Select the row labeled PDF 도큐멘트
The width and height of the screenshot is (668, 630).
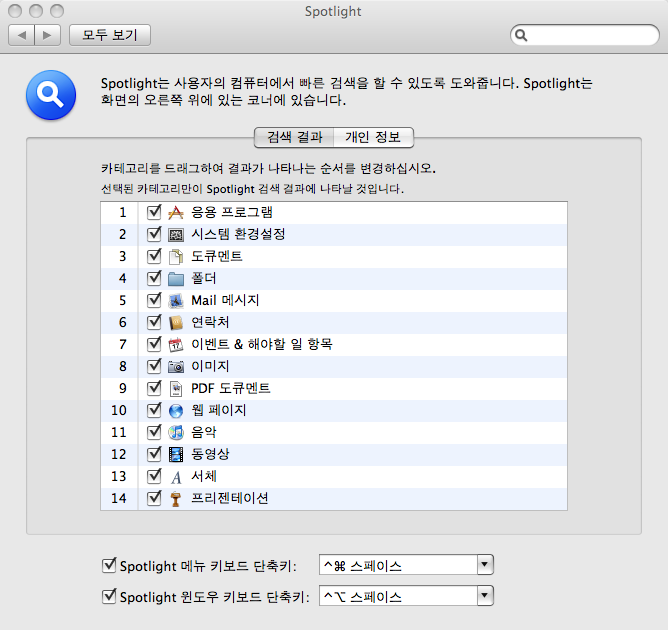tap(334, 388)
